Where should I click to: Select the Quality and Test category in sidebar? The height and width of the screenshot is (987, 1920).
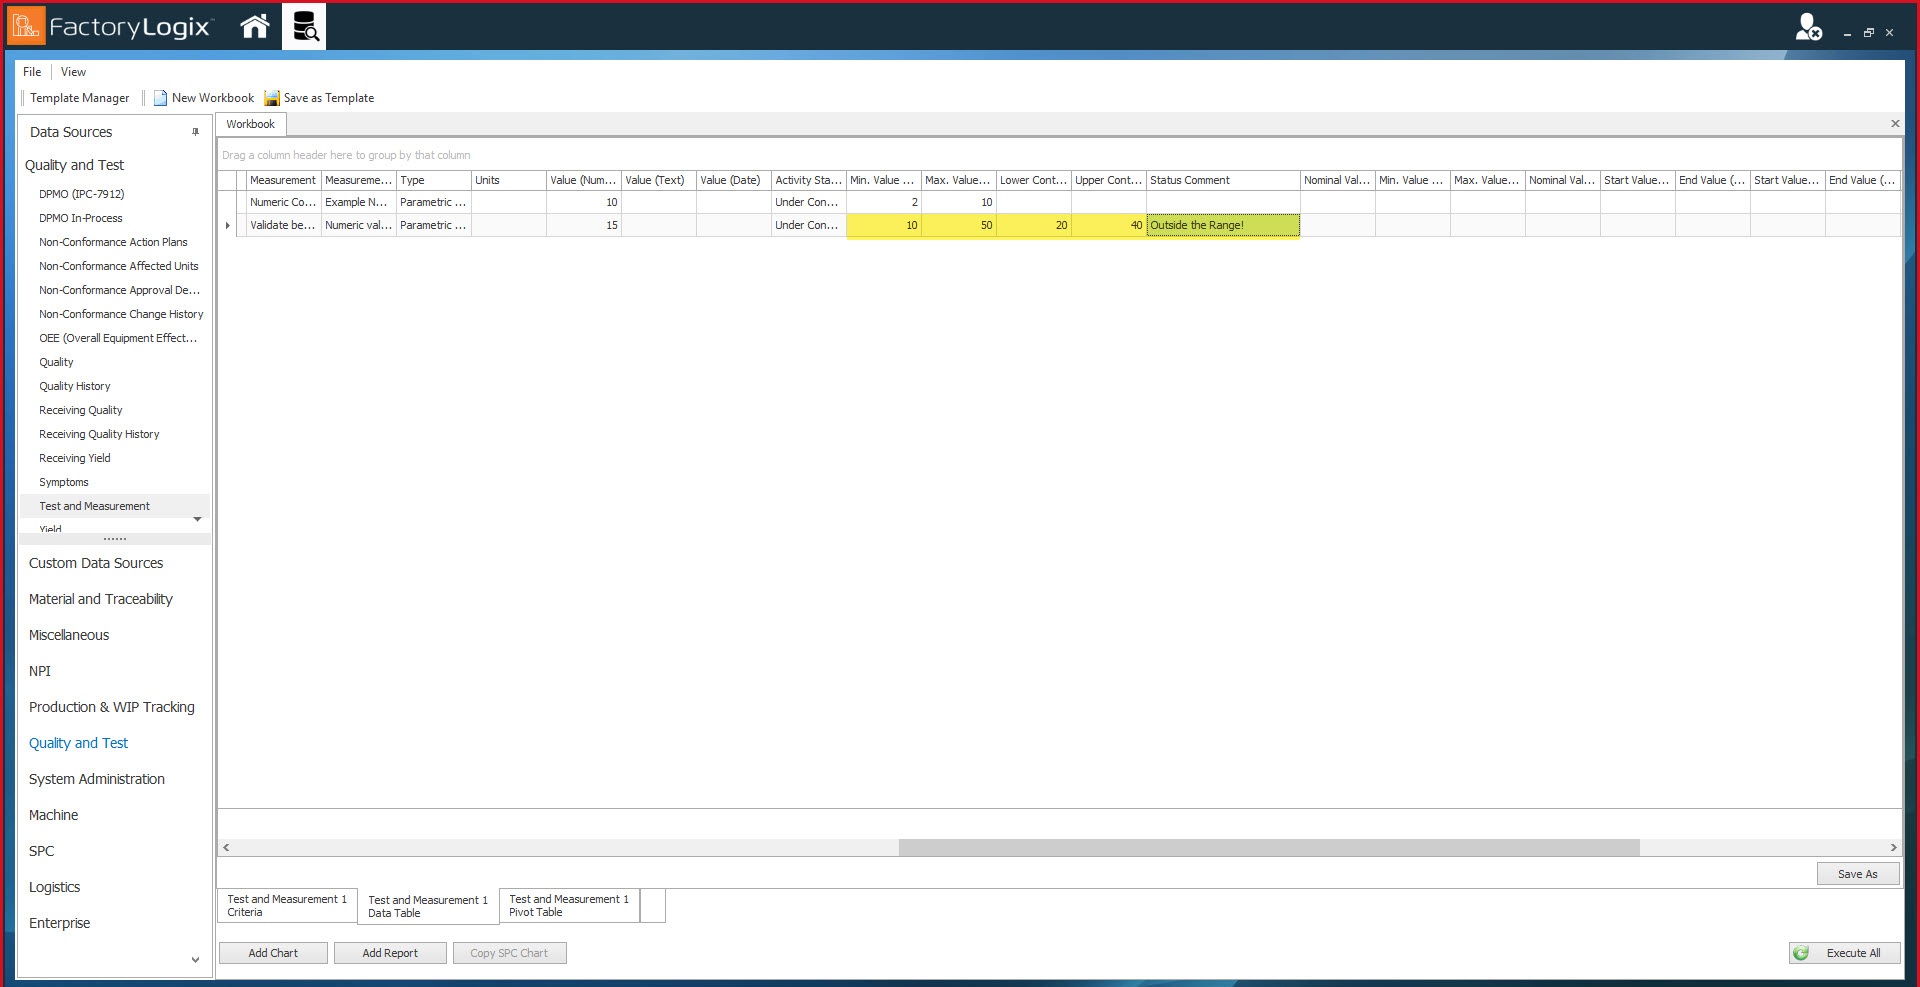(x=78, y=742)
